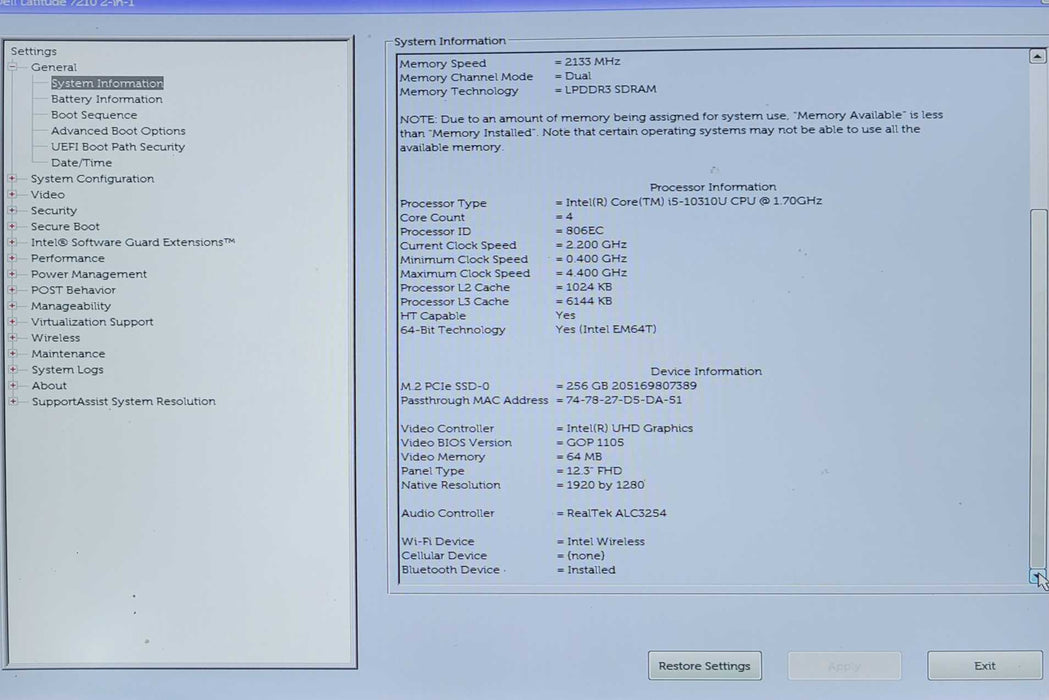This screenshot has width=1049, height=700.
Task: Click scrollbar up arrow in System Information
Action: coord(1038,56)
